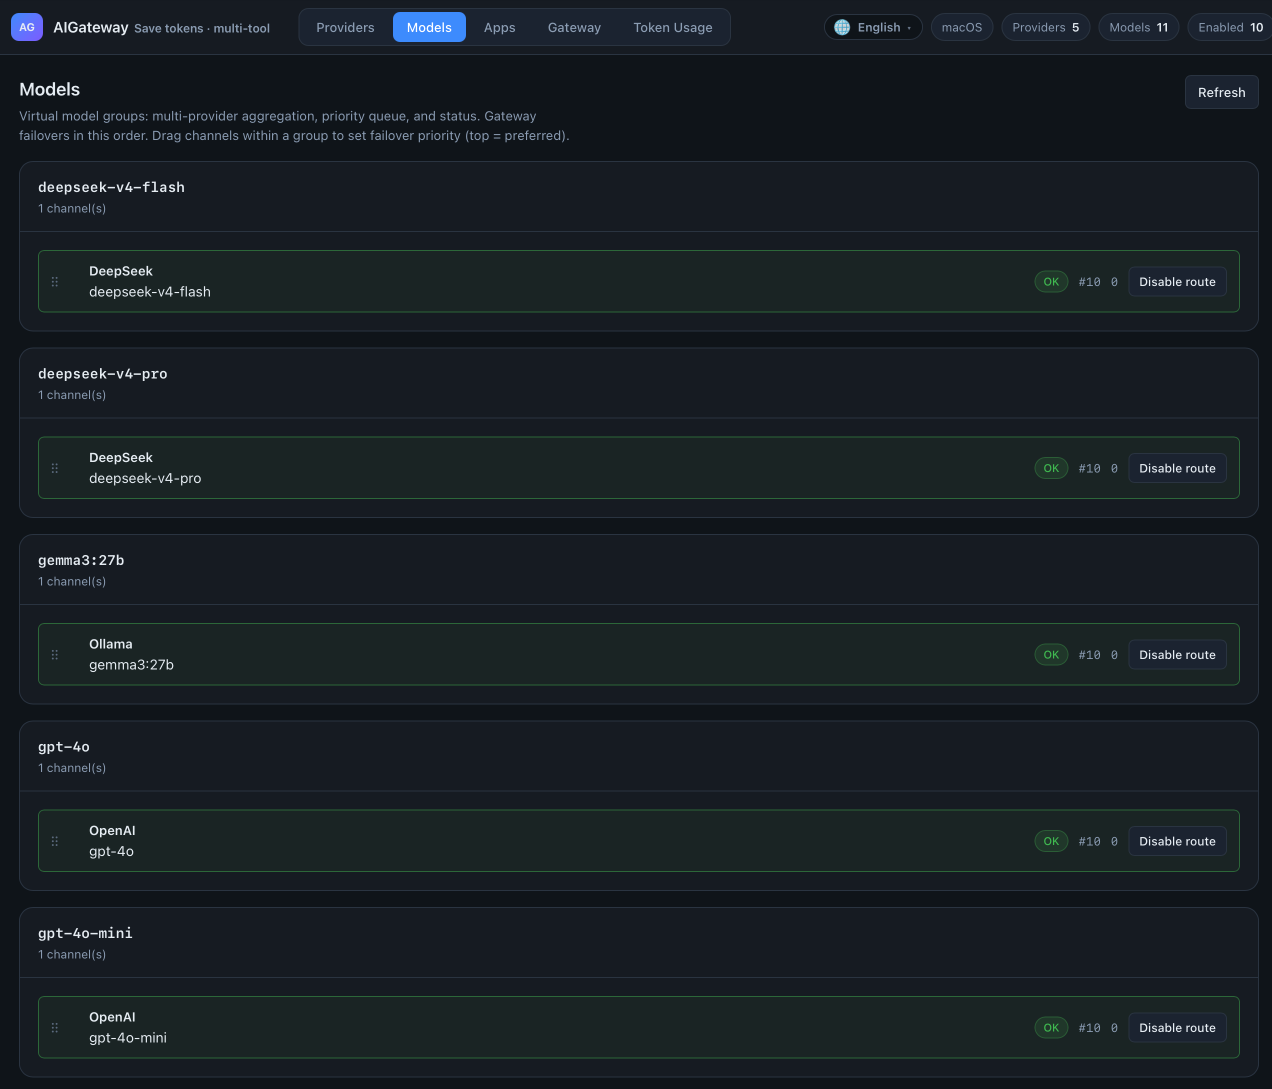
Task: Click the 'Save tokens · multi-tool' tagline
Action: click(202, 28)
